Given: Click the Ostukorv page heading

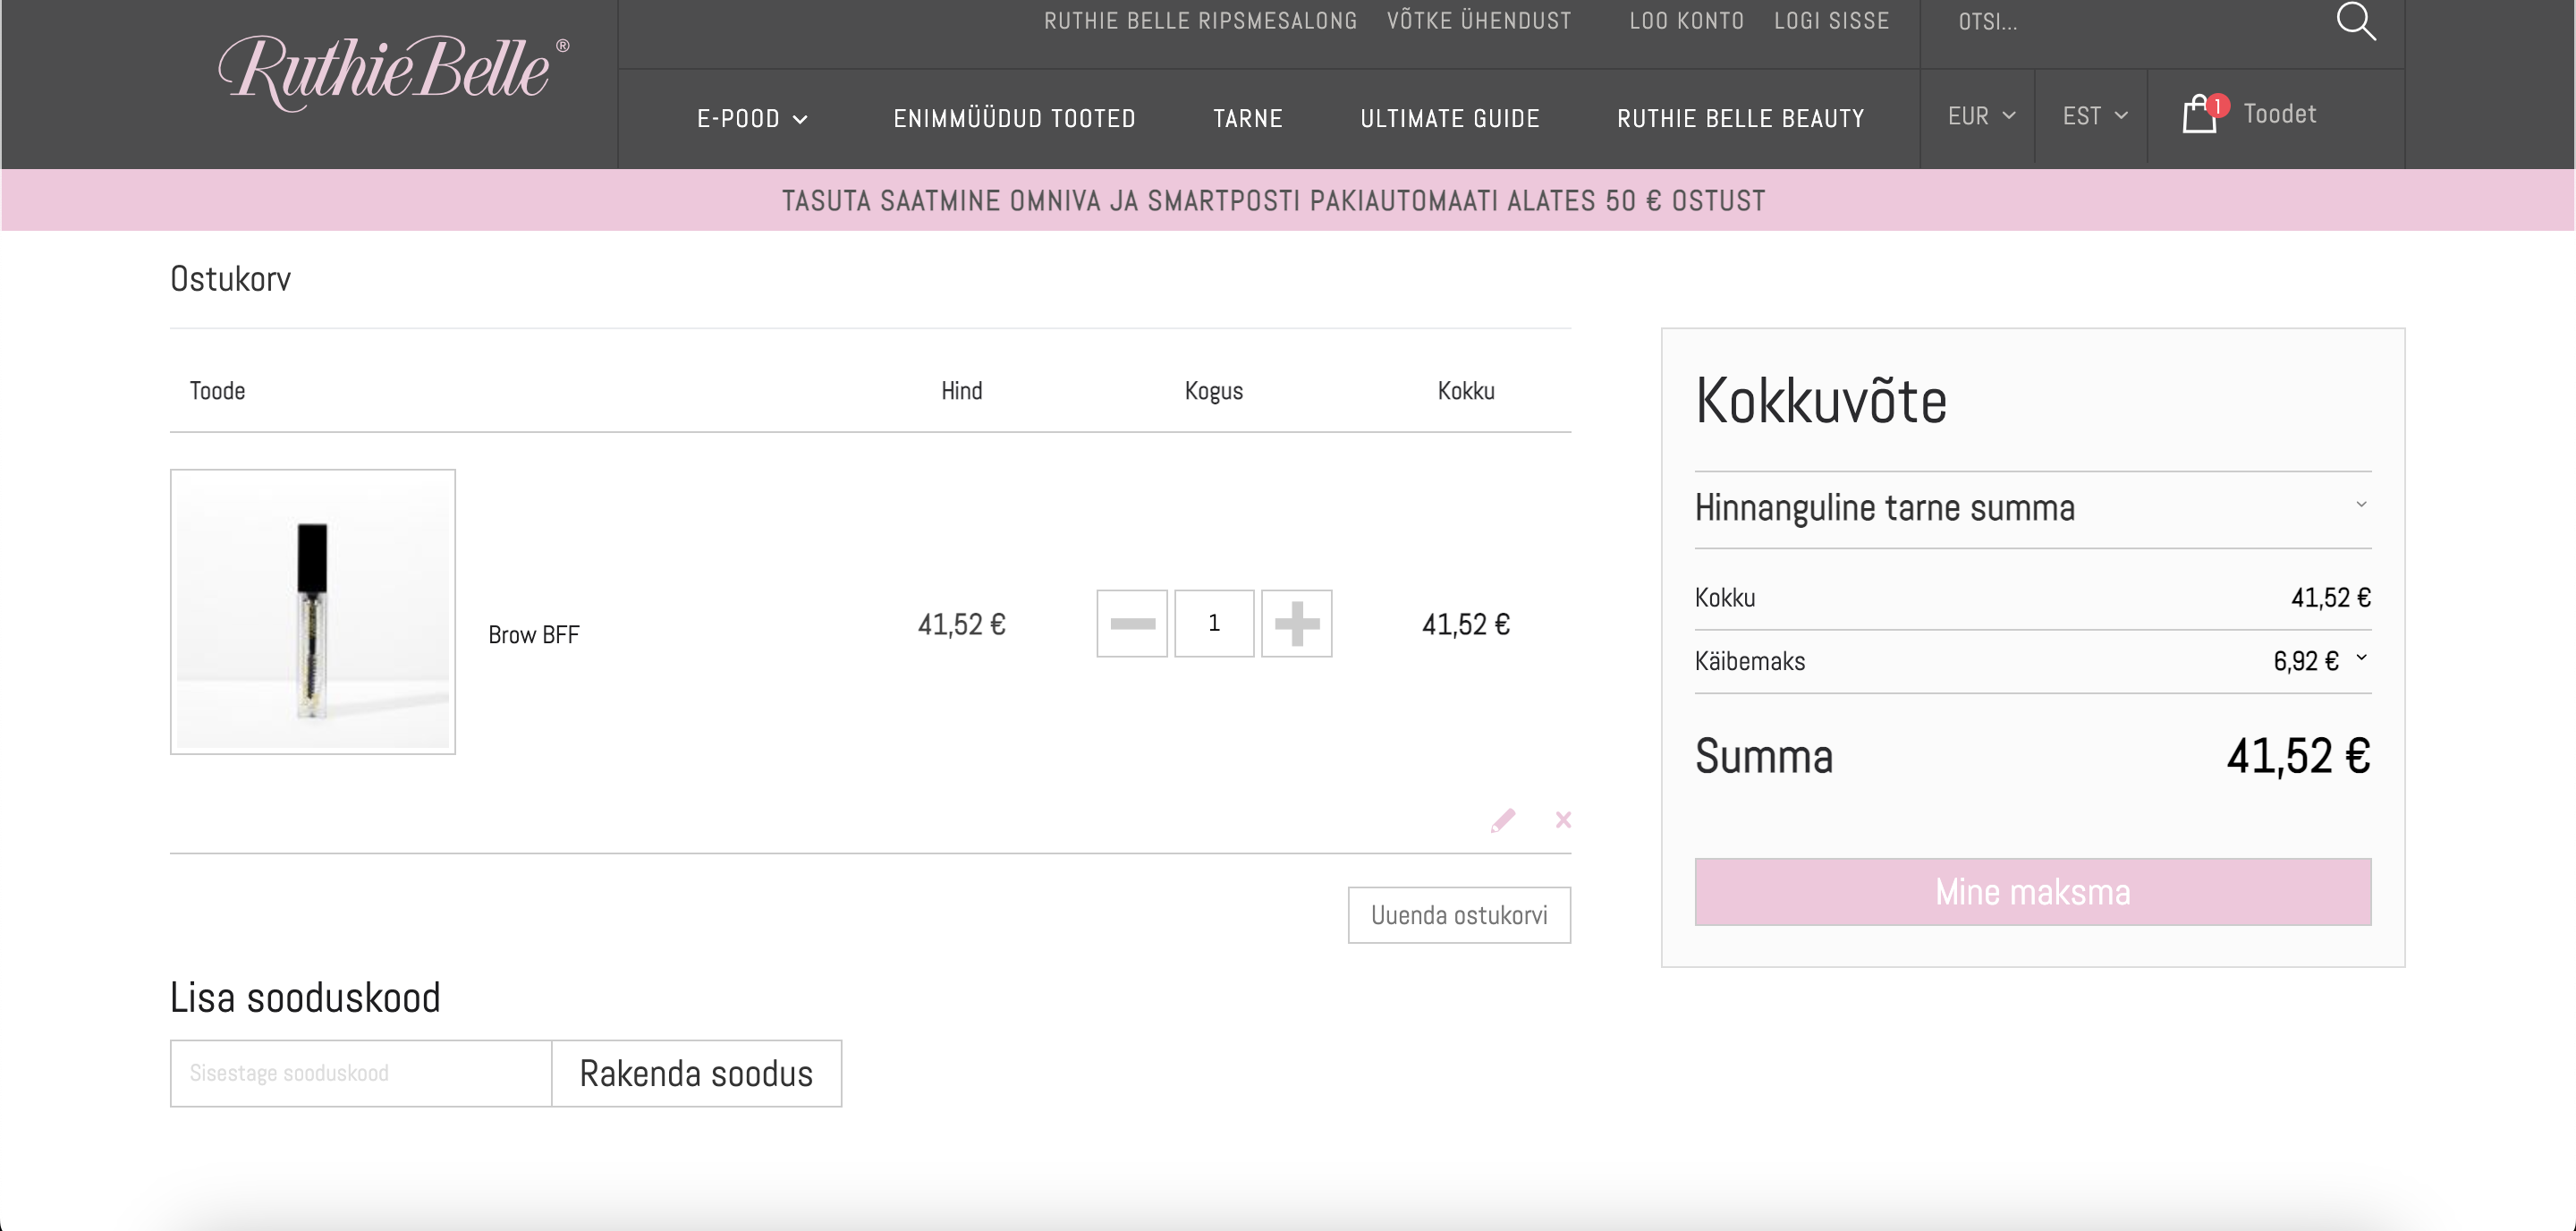Looking at the screenshot, I should coord(230,279).
